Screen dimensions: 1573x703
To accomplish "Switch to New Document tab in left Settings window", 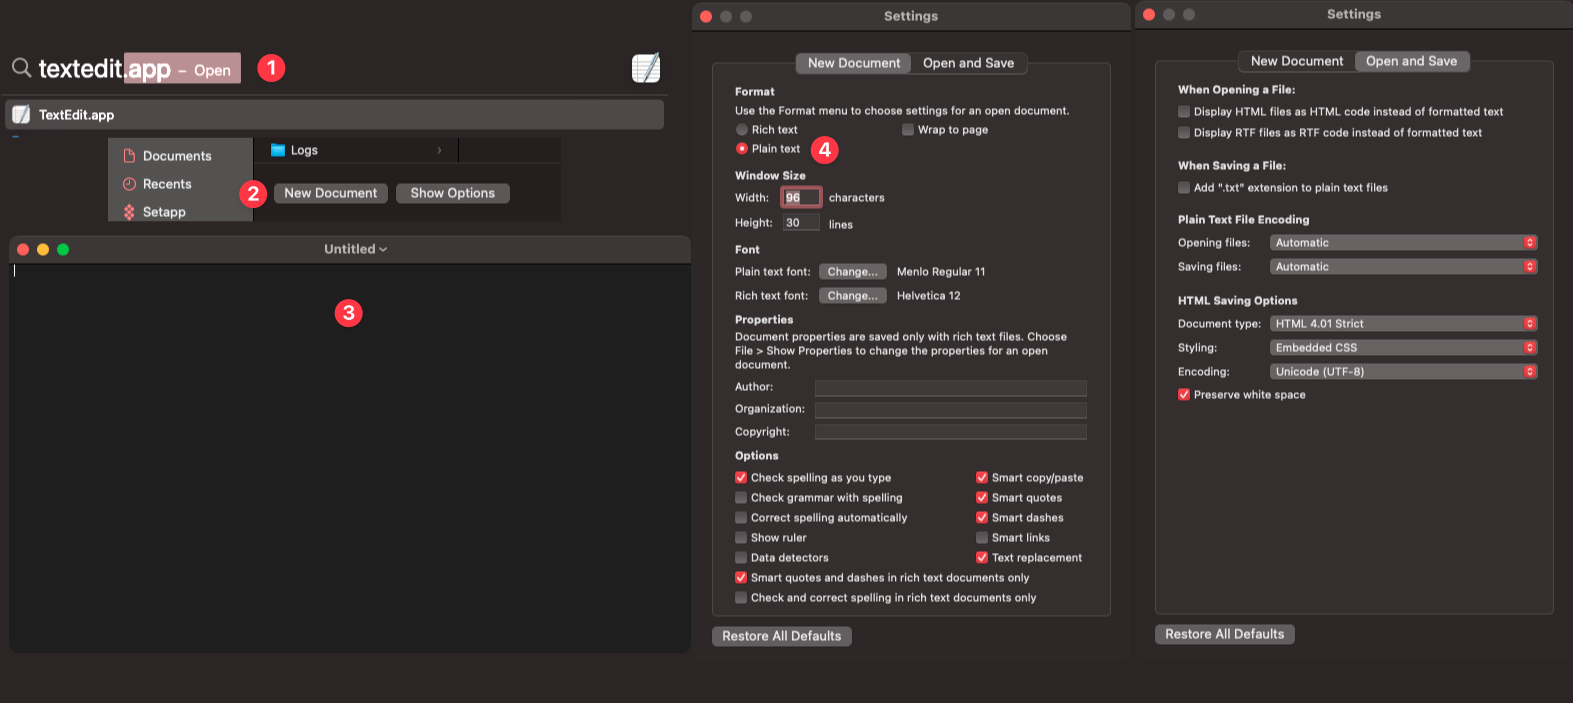I will [854, 63].
